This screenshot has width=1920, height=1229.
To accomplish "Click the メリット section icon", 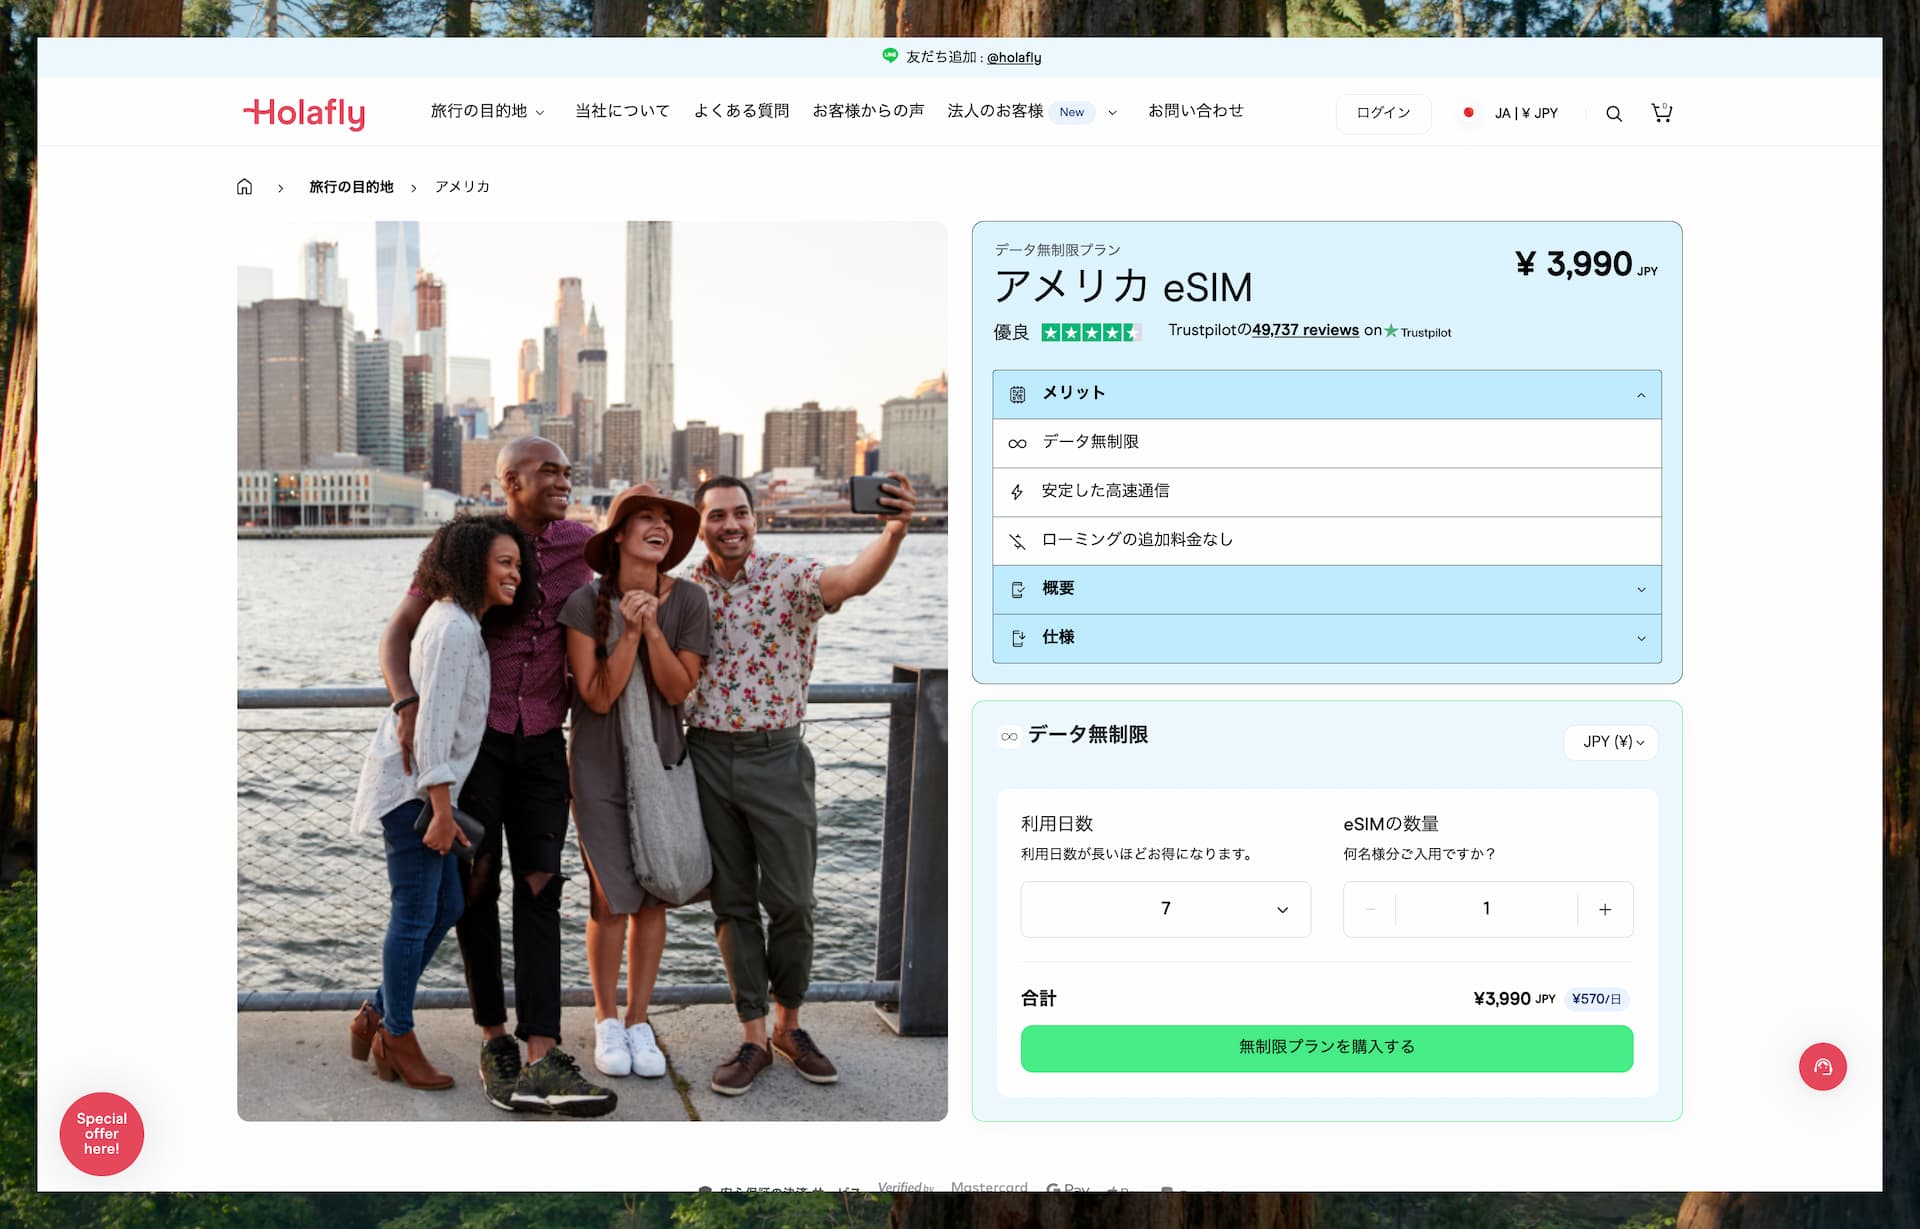I will click(1017, 394).
